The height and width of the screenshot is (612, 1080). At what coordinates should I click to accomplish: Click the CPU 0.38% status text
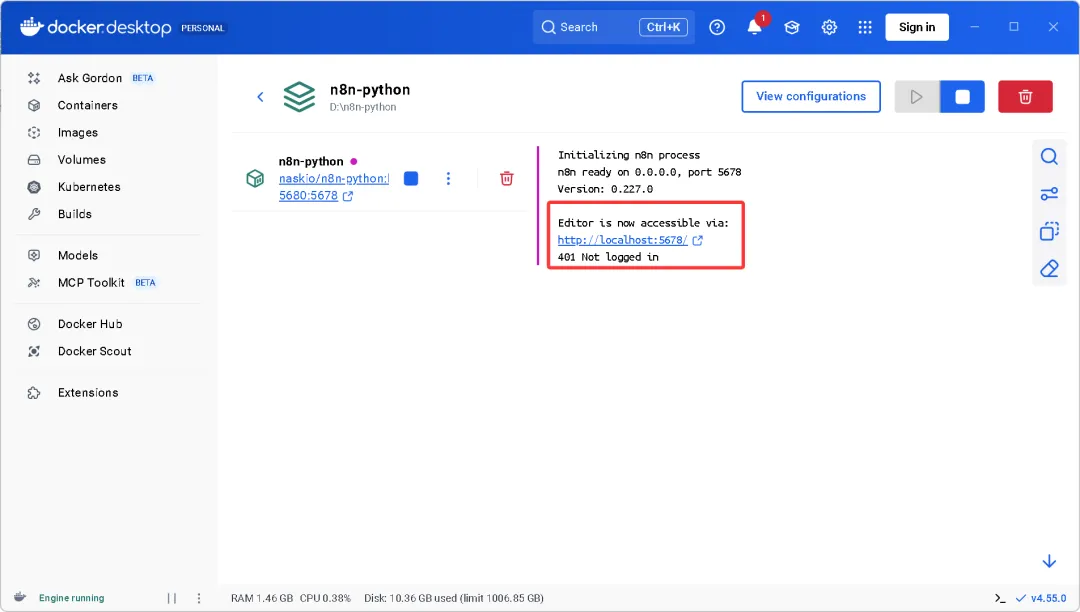[325, 598]
